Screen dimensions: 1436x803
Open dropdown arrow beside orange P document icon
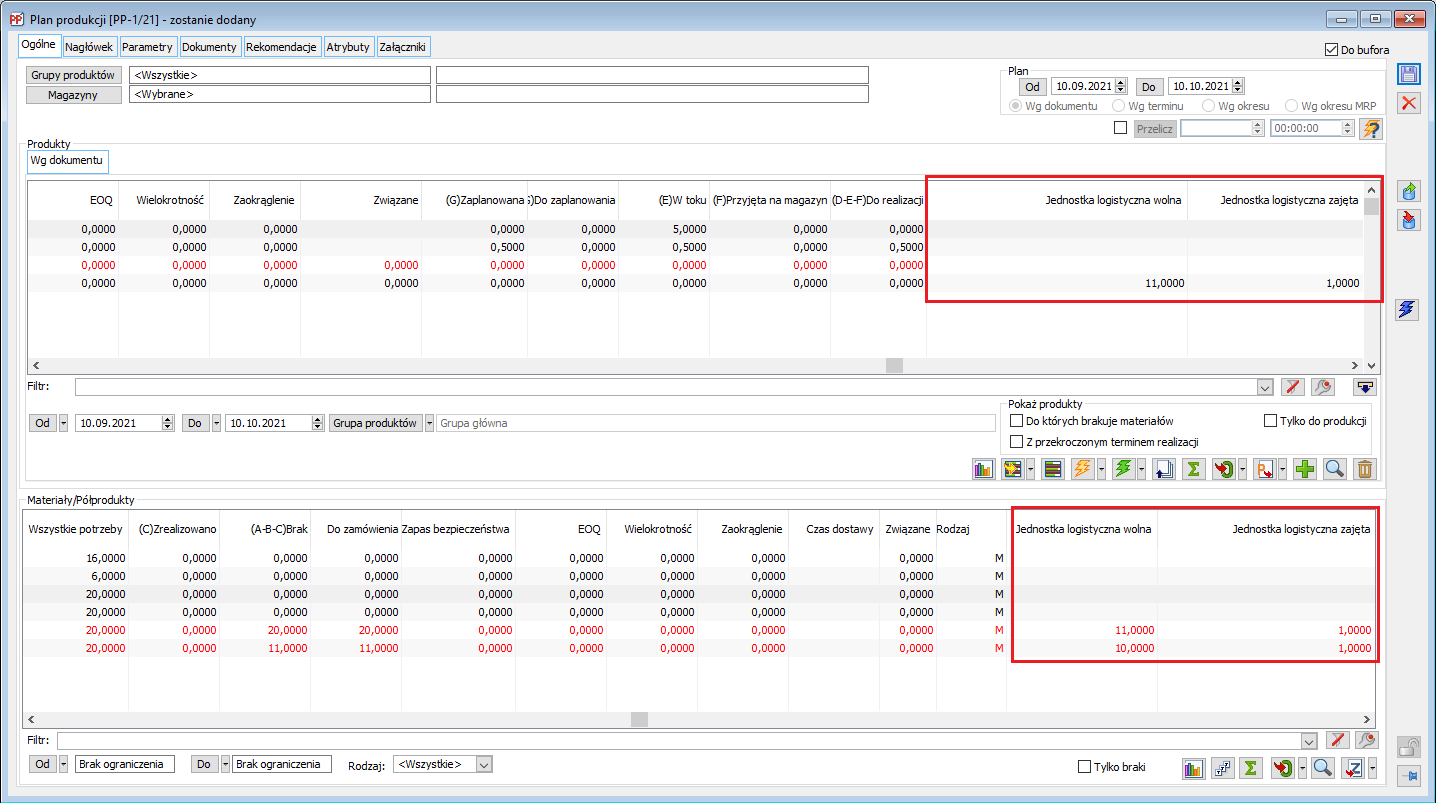click(x=1281, y=468)
